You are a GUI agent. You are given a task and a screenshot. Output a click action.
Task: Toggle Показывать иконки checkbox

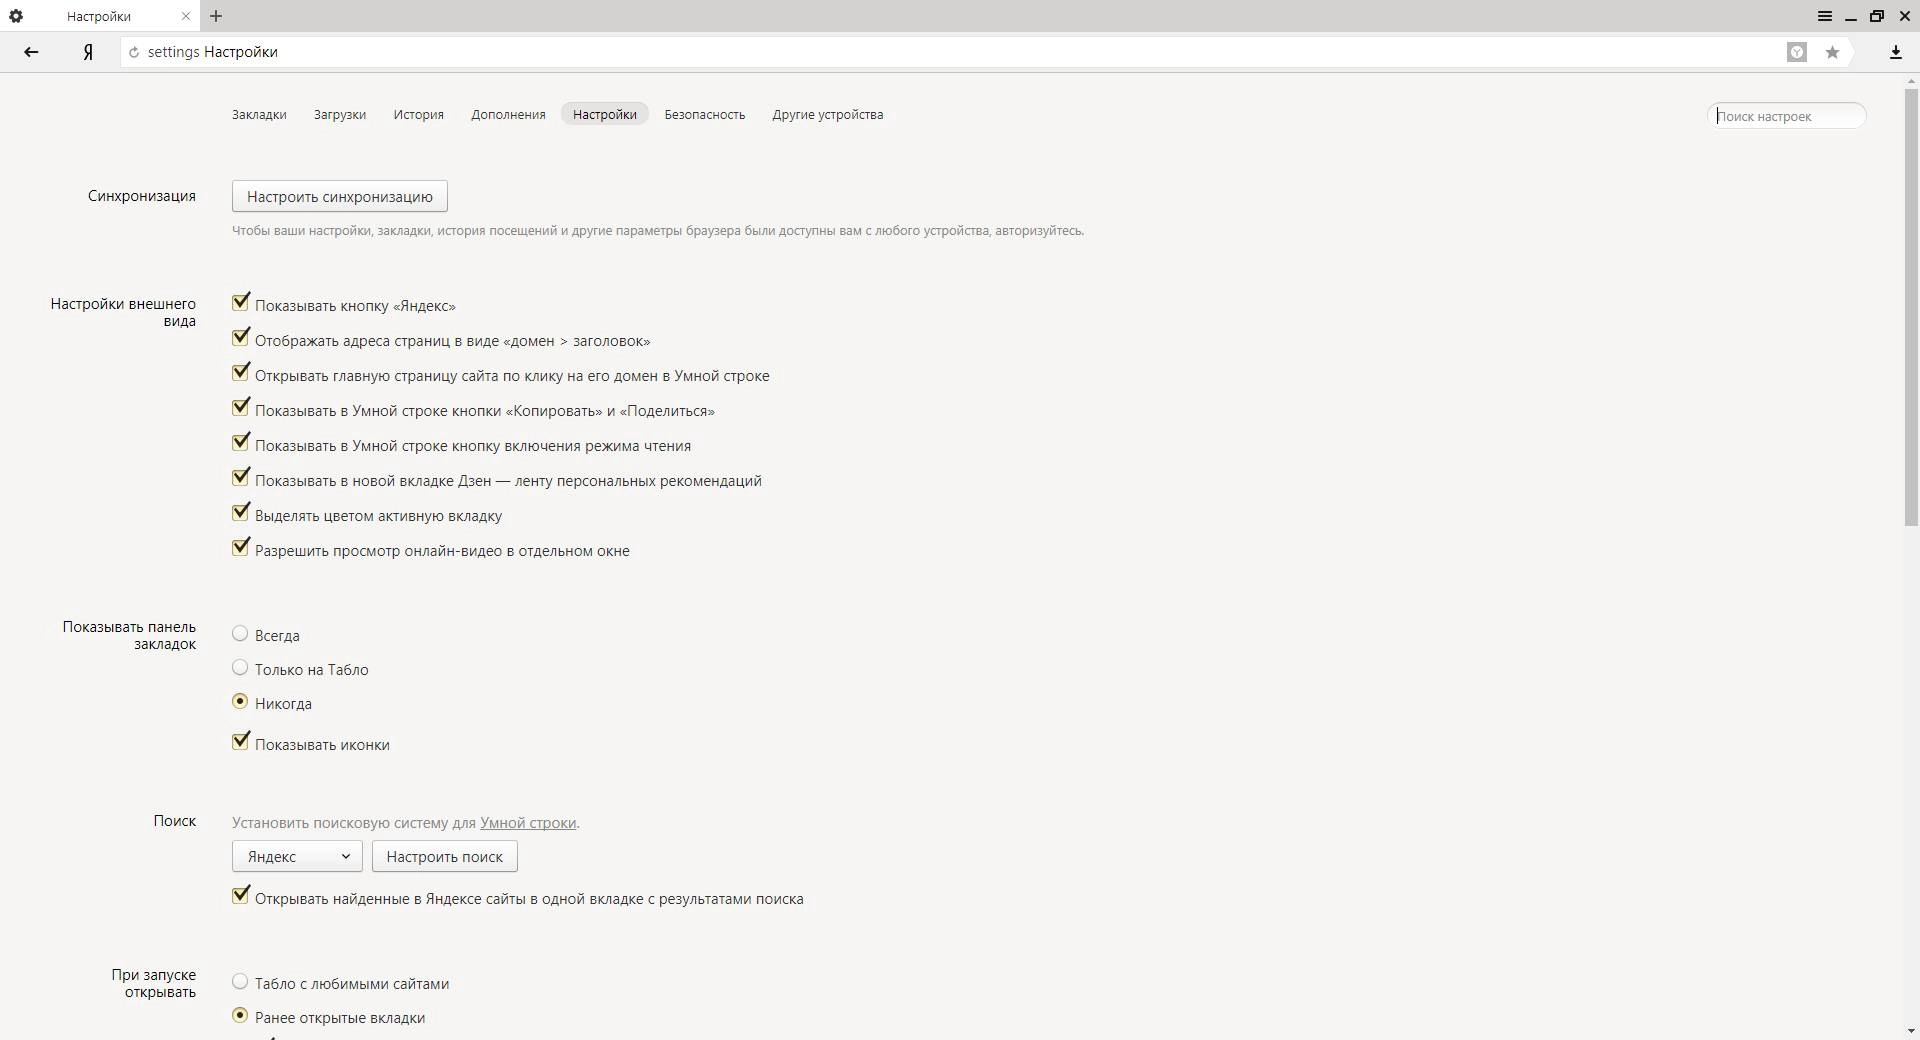point(240,741)
